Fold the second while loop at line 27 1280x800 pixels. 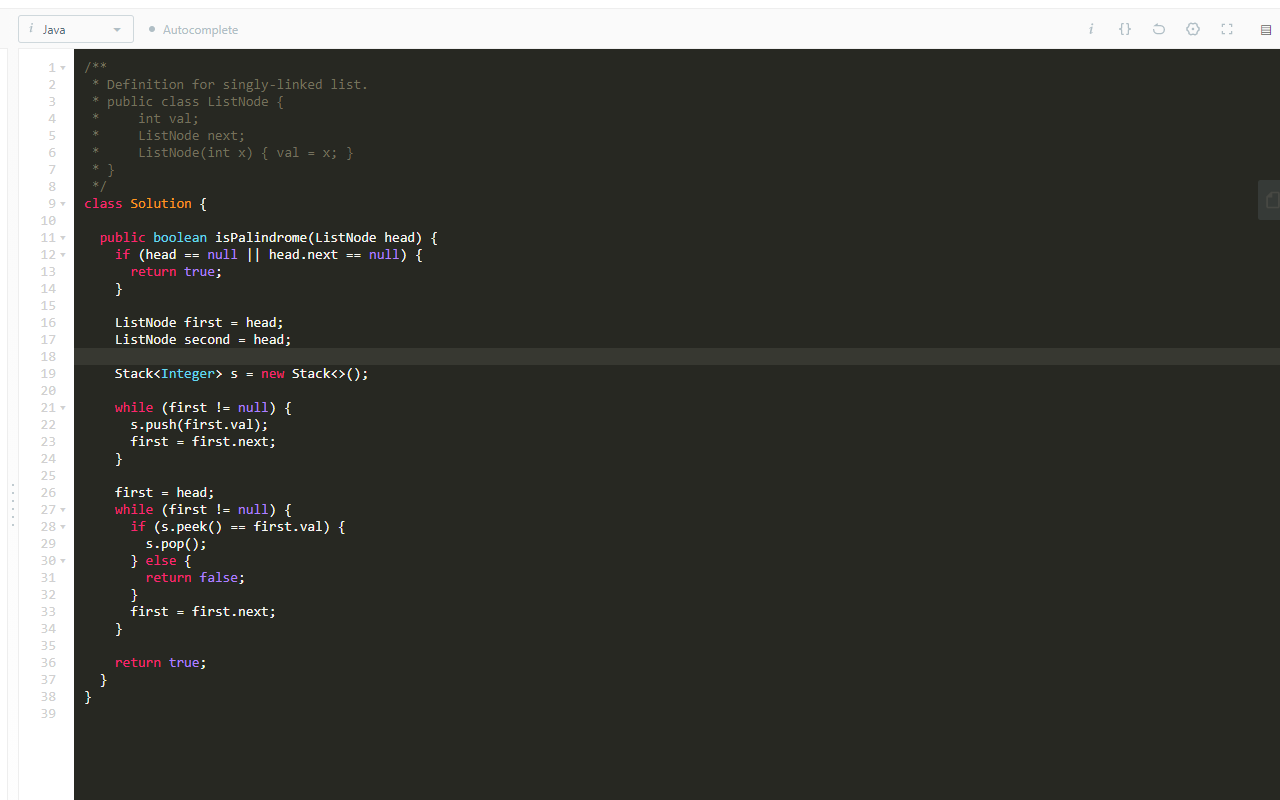[63, 510]
